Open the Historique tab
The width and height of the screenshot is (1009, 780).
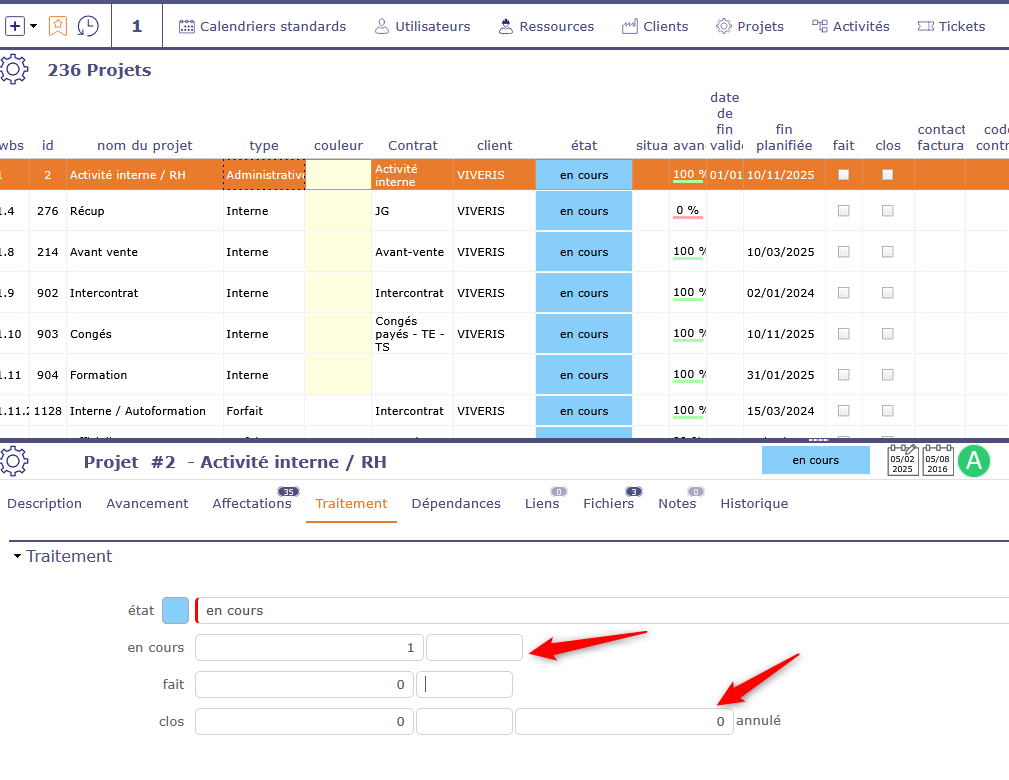754,504
